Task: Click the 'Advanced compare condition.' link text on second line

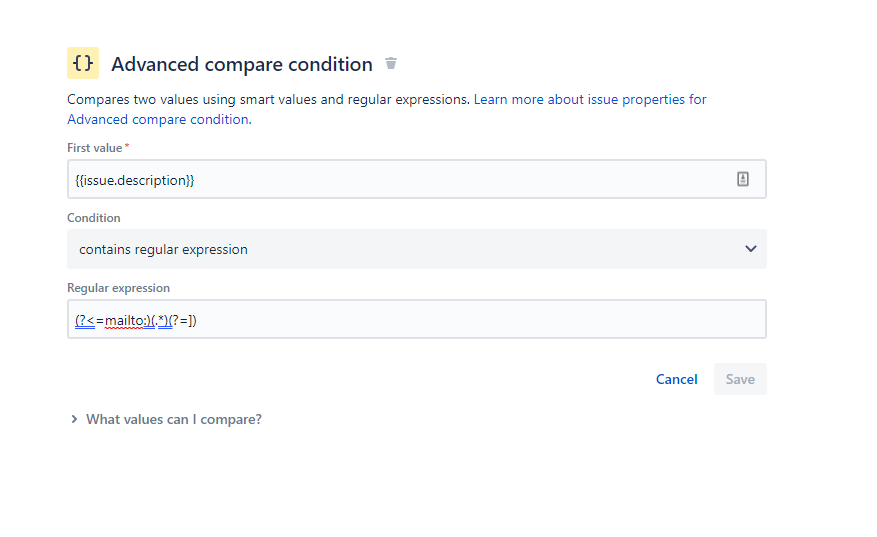Action: click(x=158, y=119)
